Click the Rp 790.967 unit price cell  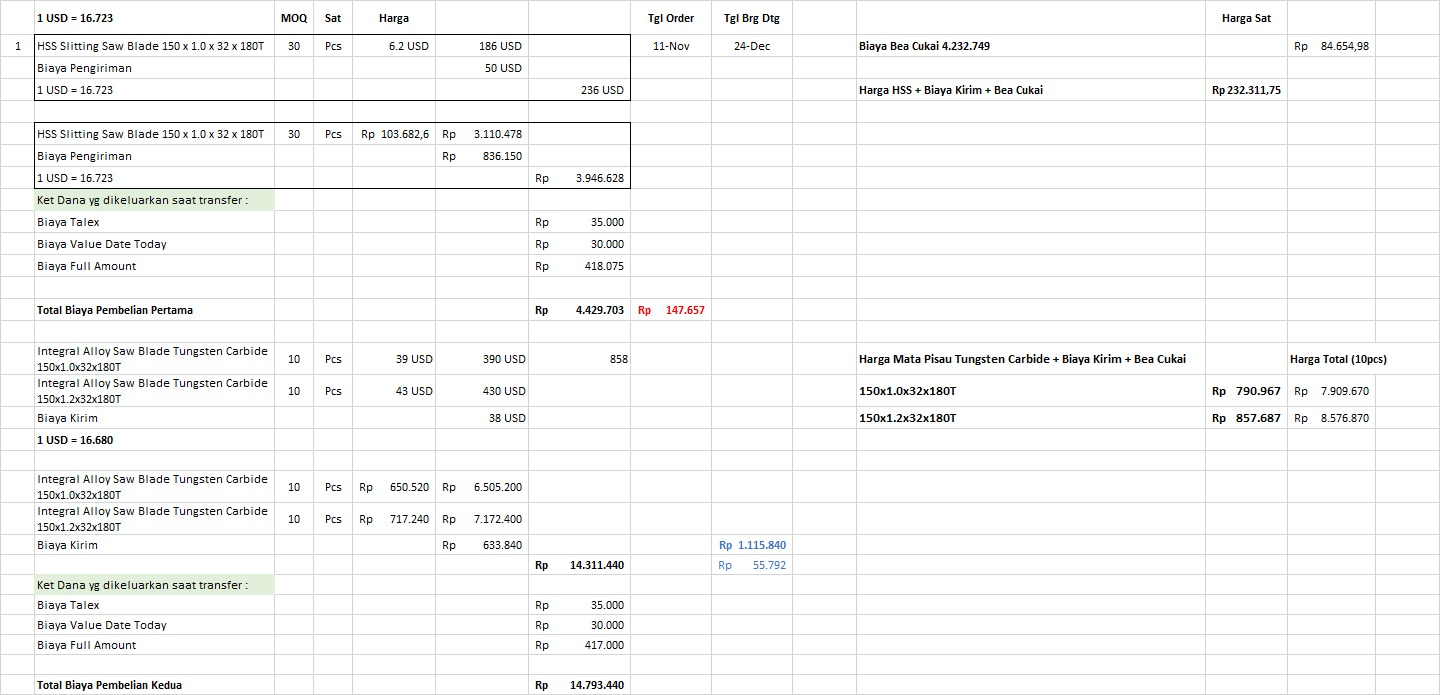pos(1246,391)
